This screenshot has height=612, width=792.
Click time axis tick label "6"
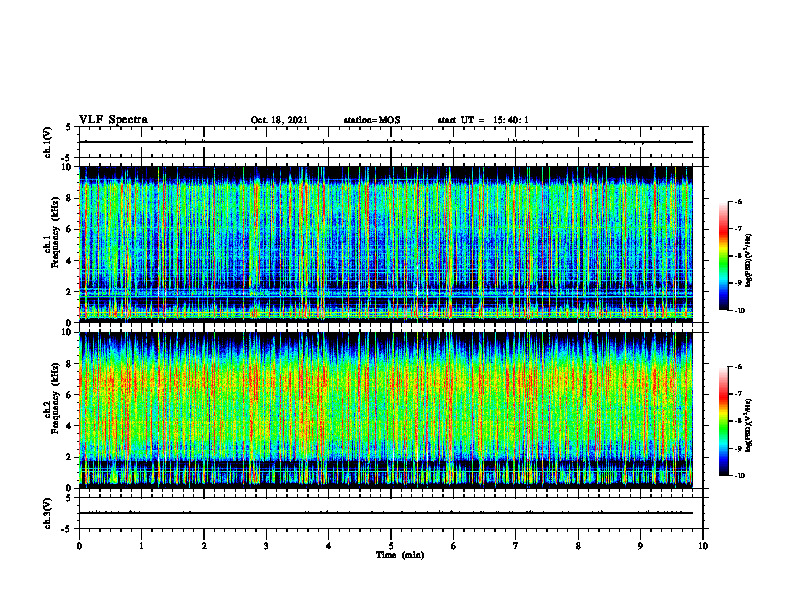click(x=453, y=546)
